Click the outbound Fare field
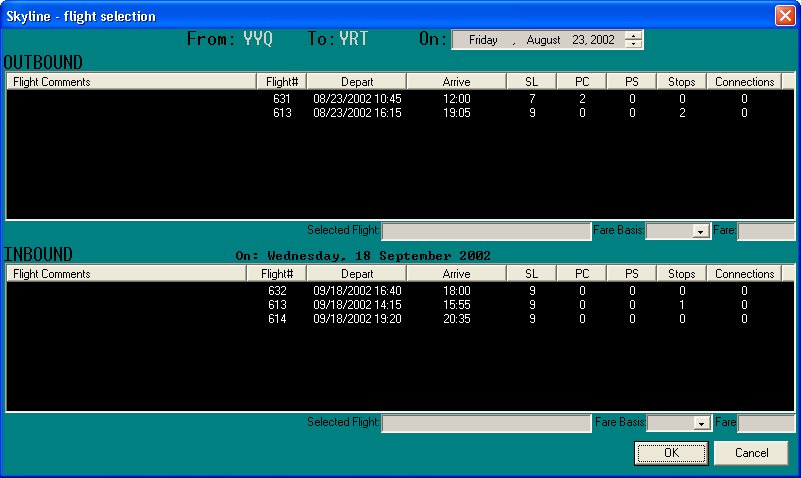 coord(766,231)
